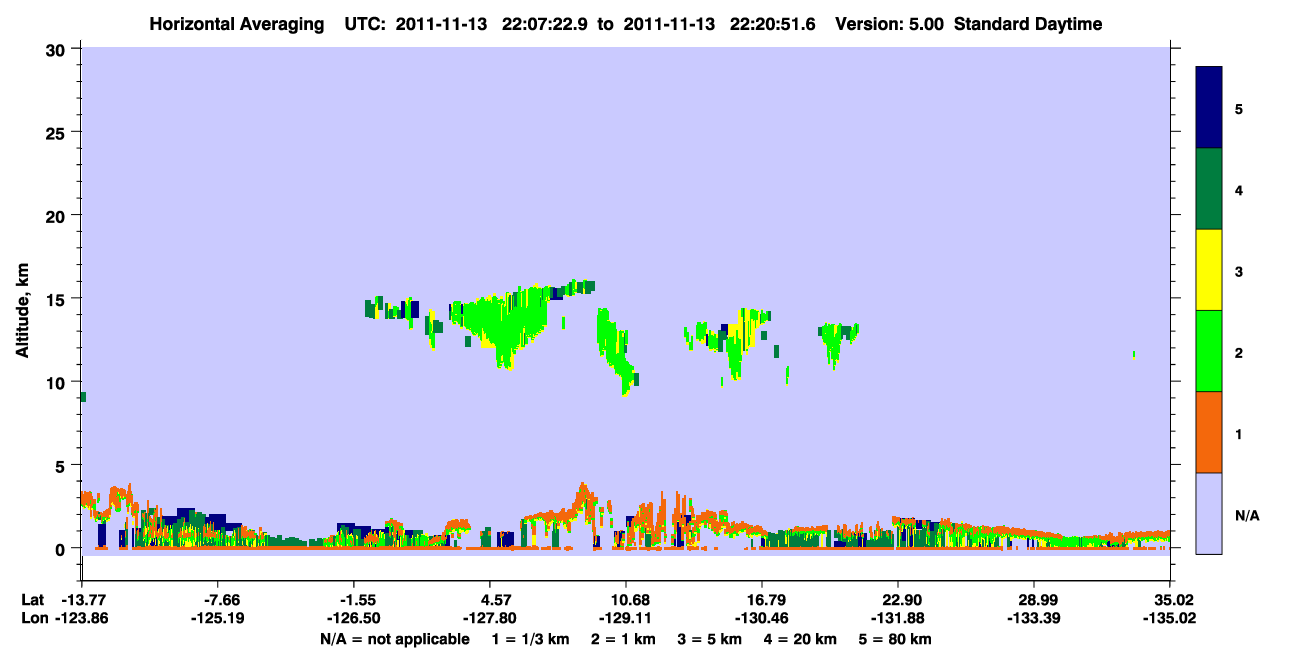Click the altitude tick label 10
Viewport: 1300px width, 667px height.
tap(58, 382)
